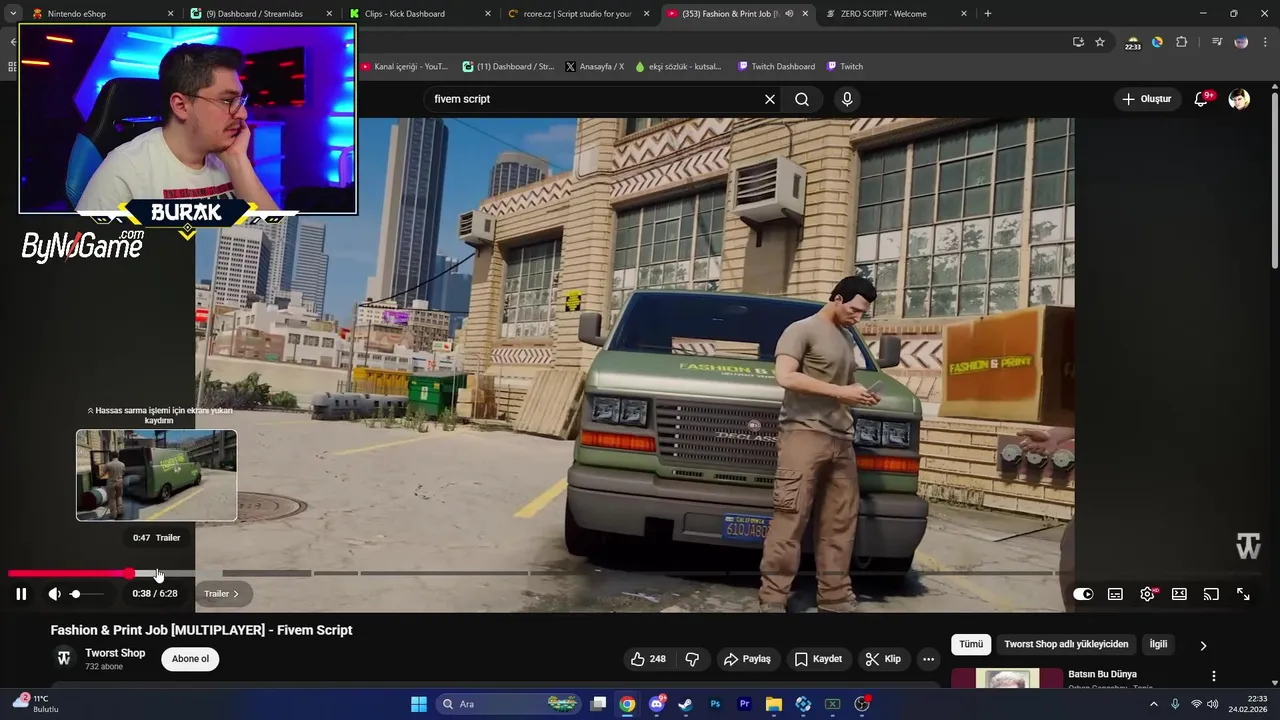The height and width of the screenshot is (720, 1280).
Task: Switch to Clips - Kick Dashboard tab
Action: pyautogui.click(x=419, y=14)
